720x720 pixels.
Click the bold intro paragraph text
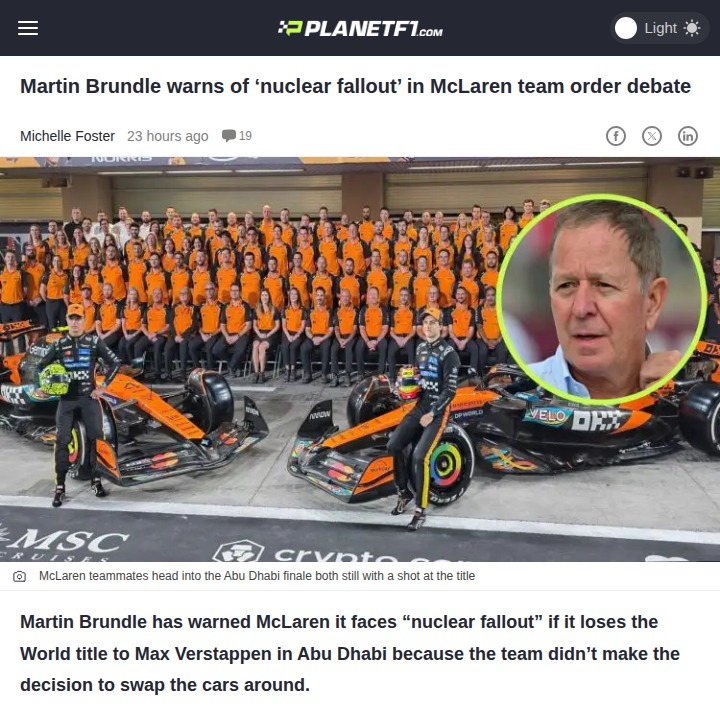[x=349, y=653]
